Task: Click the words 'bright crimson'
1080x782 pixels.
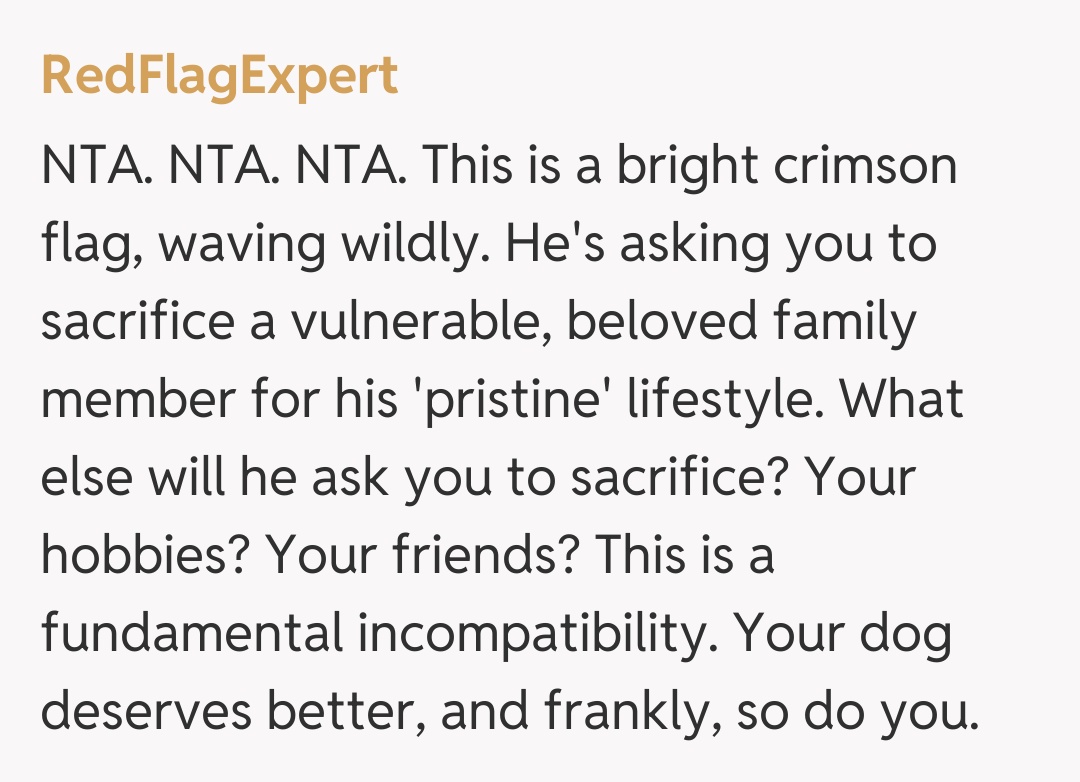Action: 786,167
